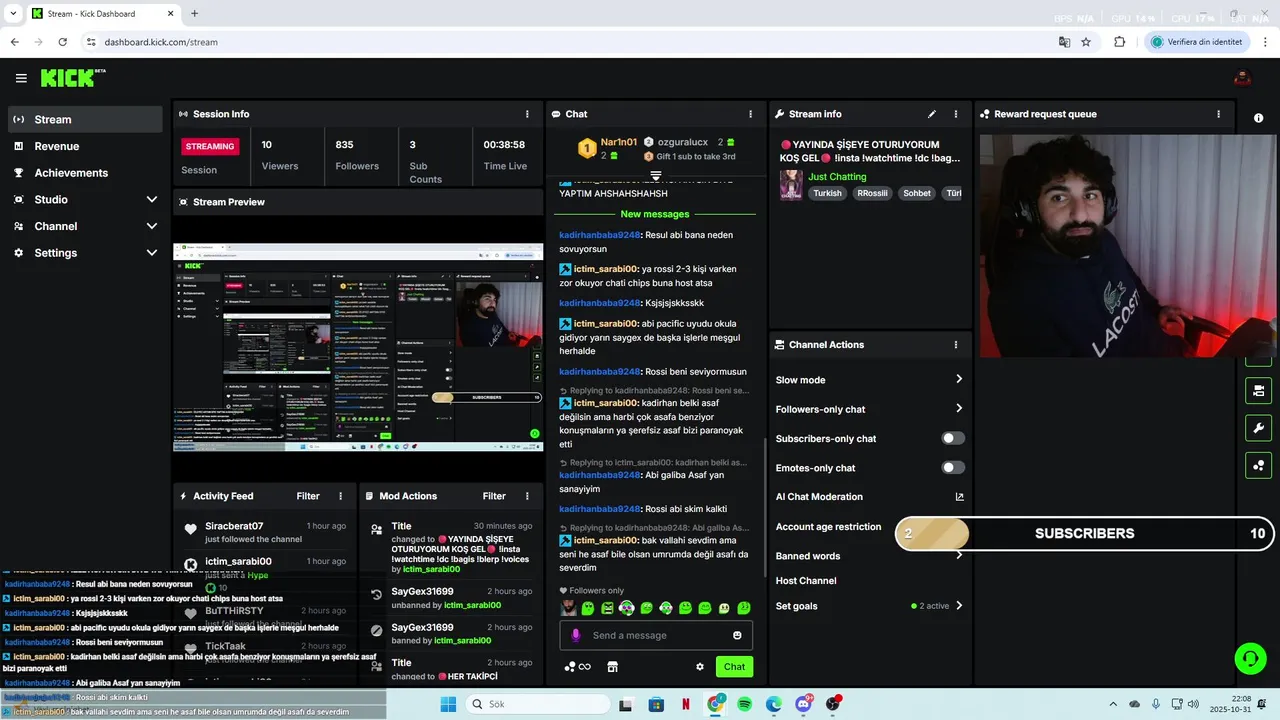Open the shop icon below chat
Screen dimensions: 1280x720
pos(613,667)
